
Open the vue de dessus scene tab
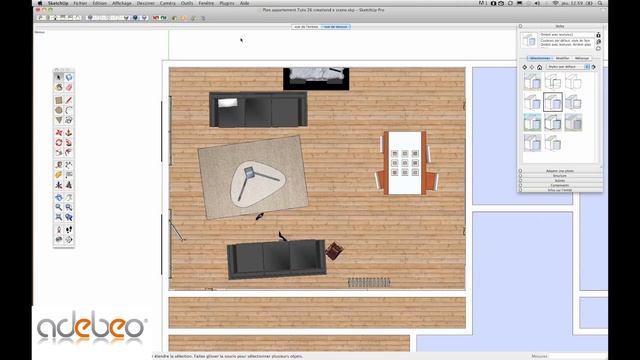336,27
